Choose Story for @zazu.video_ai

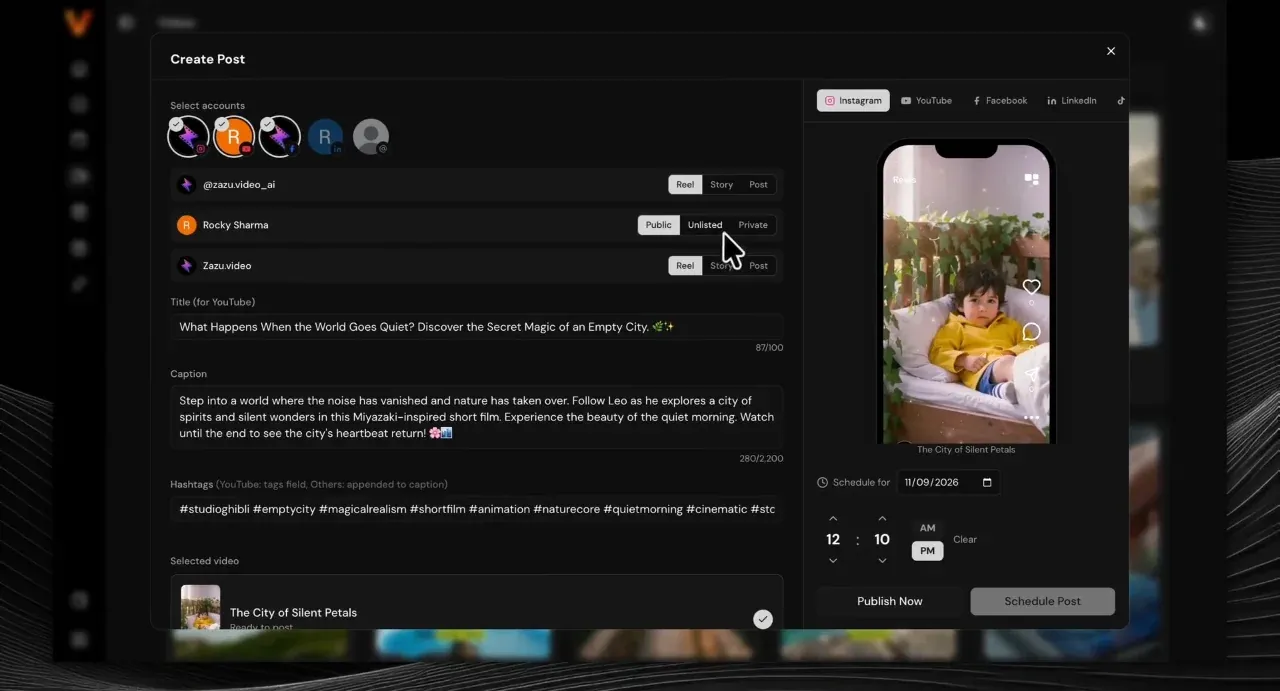point(722,184)
